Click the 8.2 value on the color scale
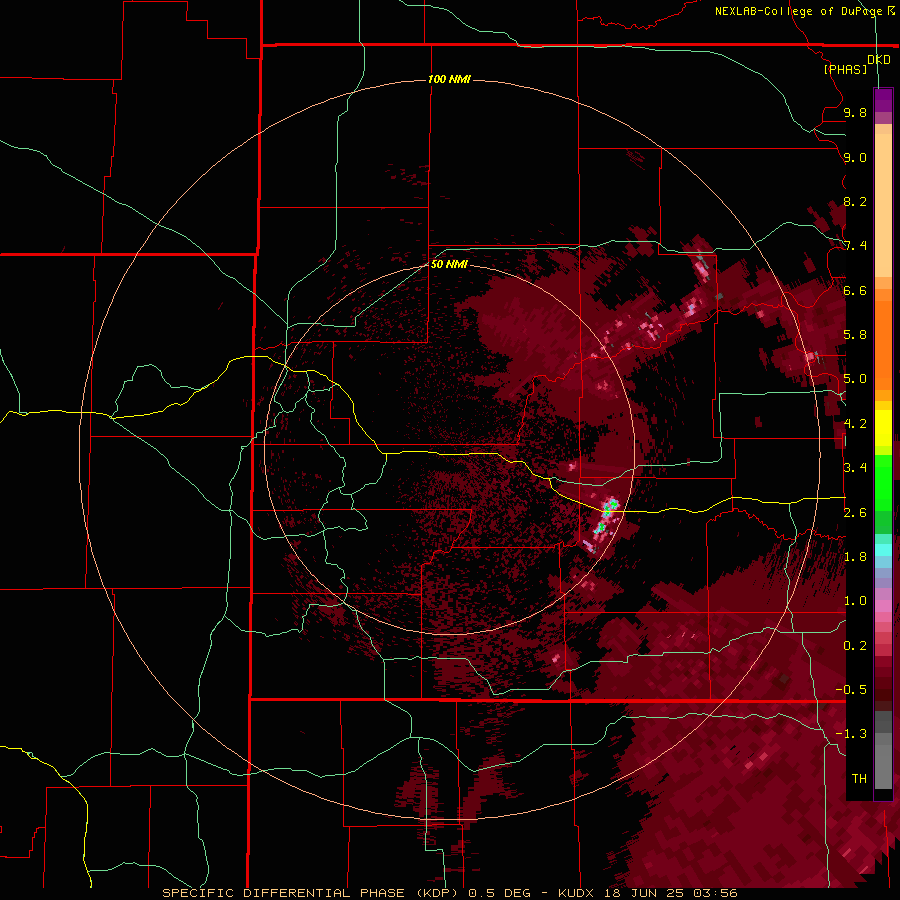900x900 pixels. point(855,201)
